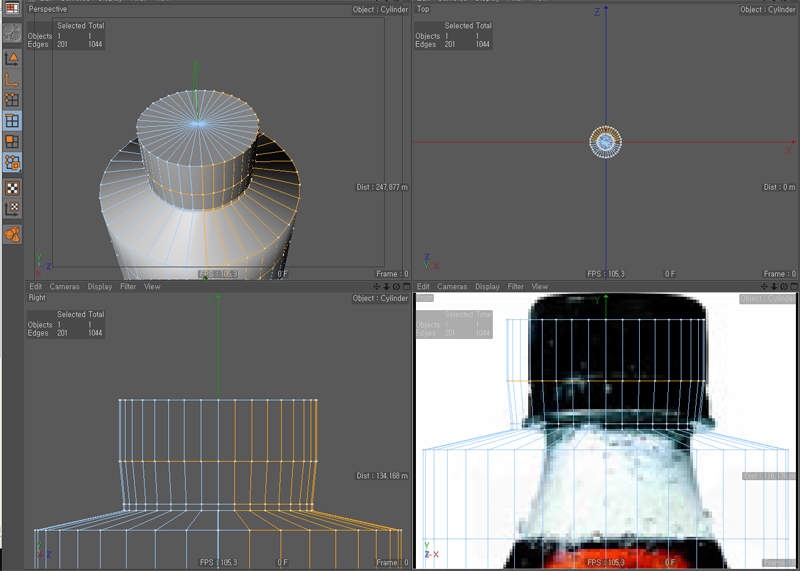
Task: Click pan/move camera icon in Right viewport
Action: coord(377,287)
